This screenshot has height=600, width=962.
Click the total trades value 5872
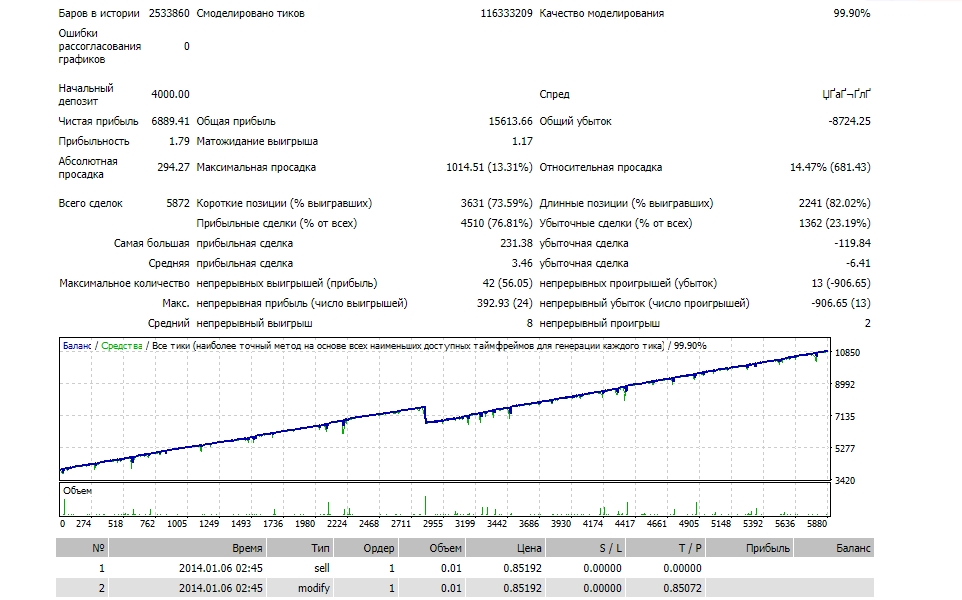click(178, 203)
